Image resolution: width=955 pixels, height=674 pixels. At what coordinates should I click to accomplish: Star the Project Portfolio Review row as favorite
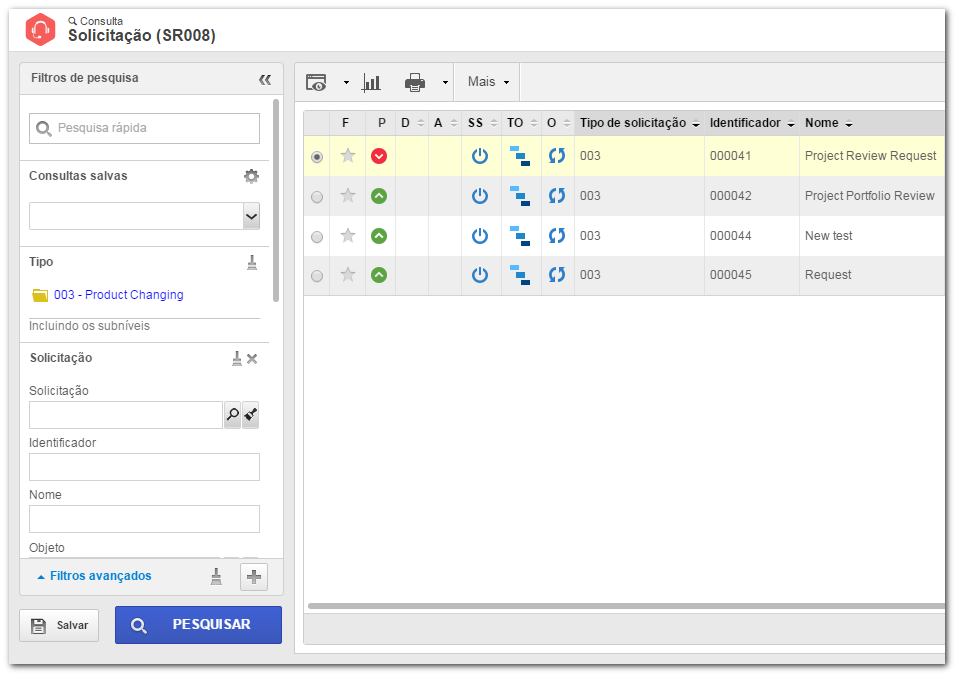click(348, 195)
